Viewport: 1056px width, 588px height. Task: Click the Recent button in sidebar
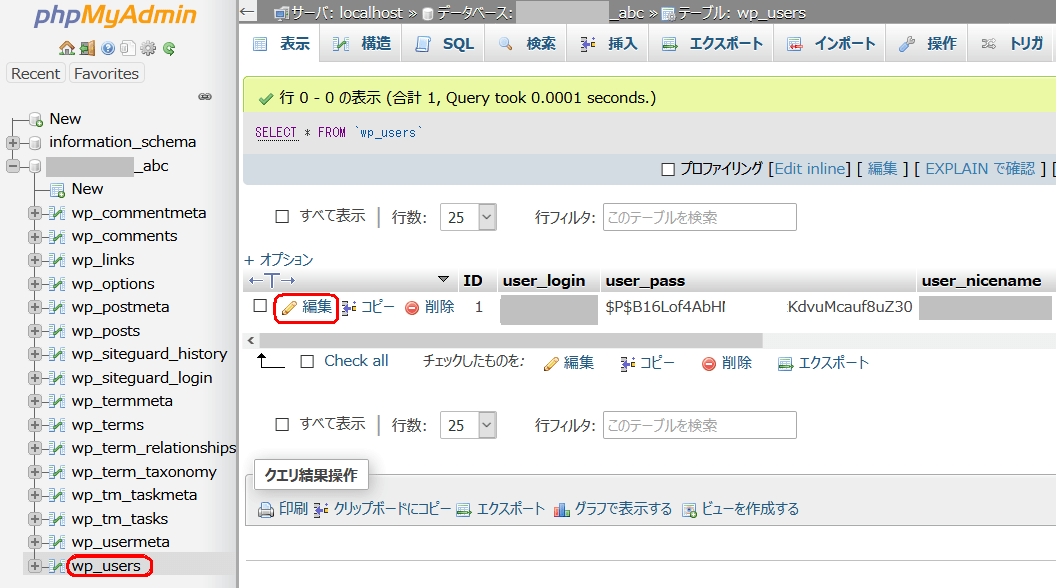tap(36, 73)
